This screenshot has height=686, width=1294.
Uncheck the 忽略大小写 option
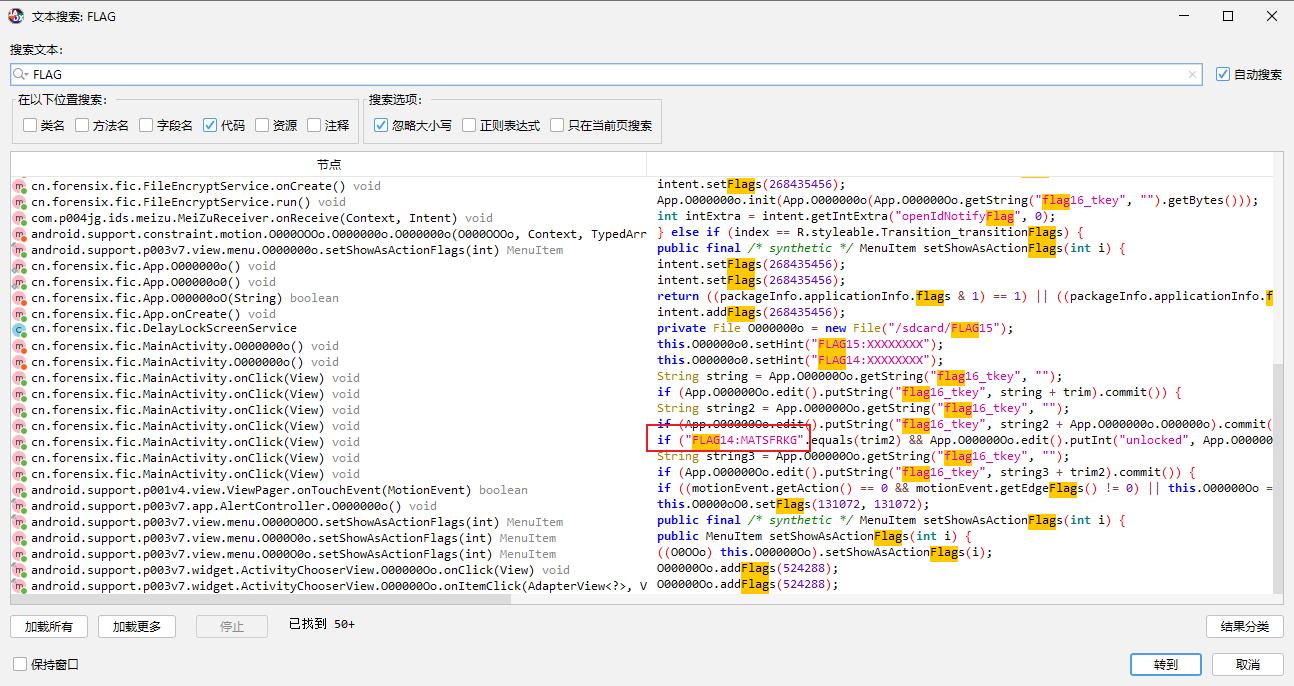point(381,125)
